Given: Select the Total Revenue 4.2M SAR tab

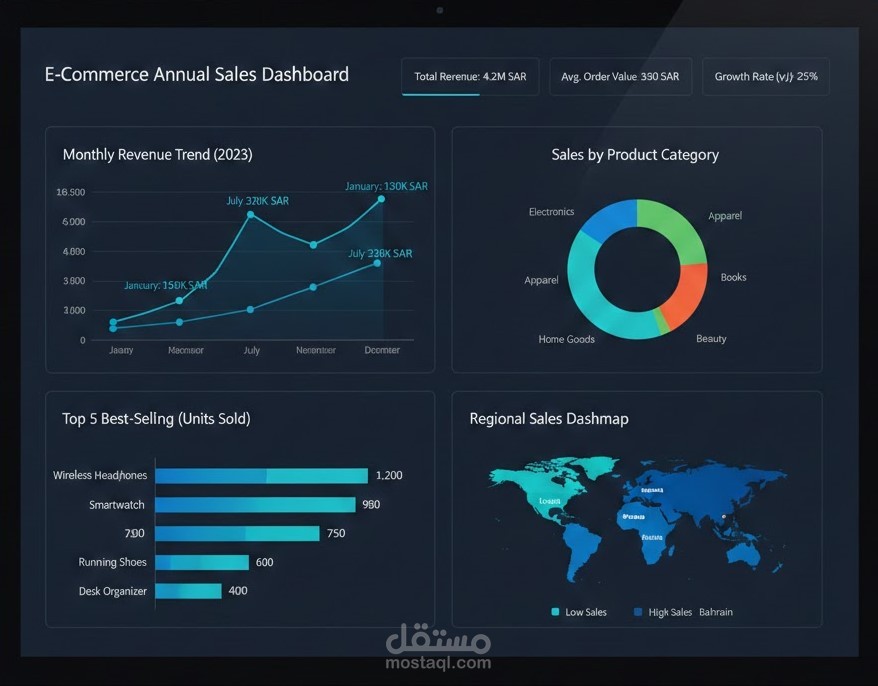Looking at the screenshot, I should [469, 76].
